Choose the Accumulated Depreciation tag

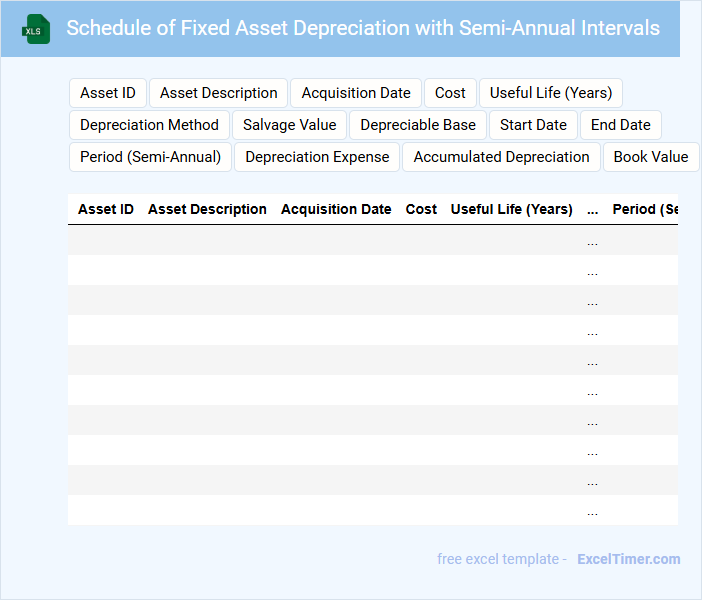pos(501,157)
